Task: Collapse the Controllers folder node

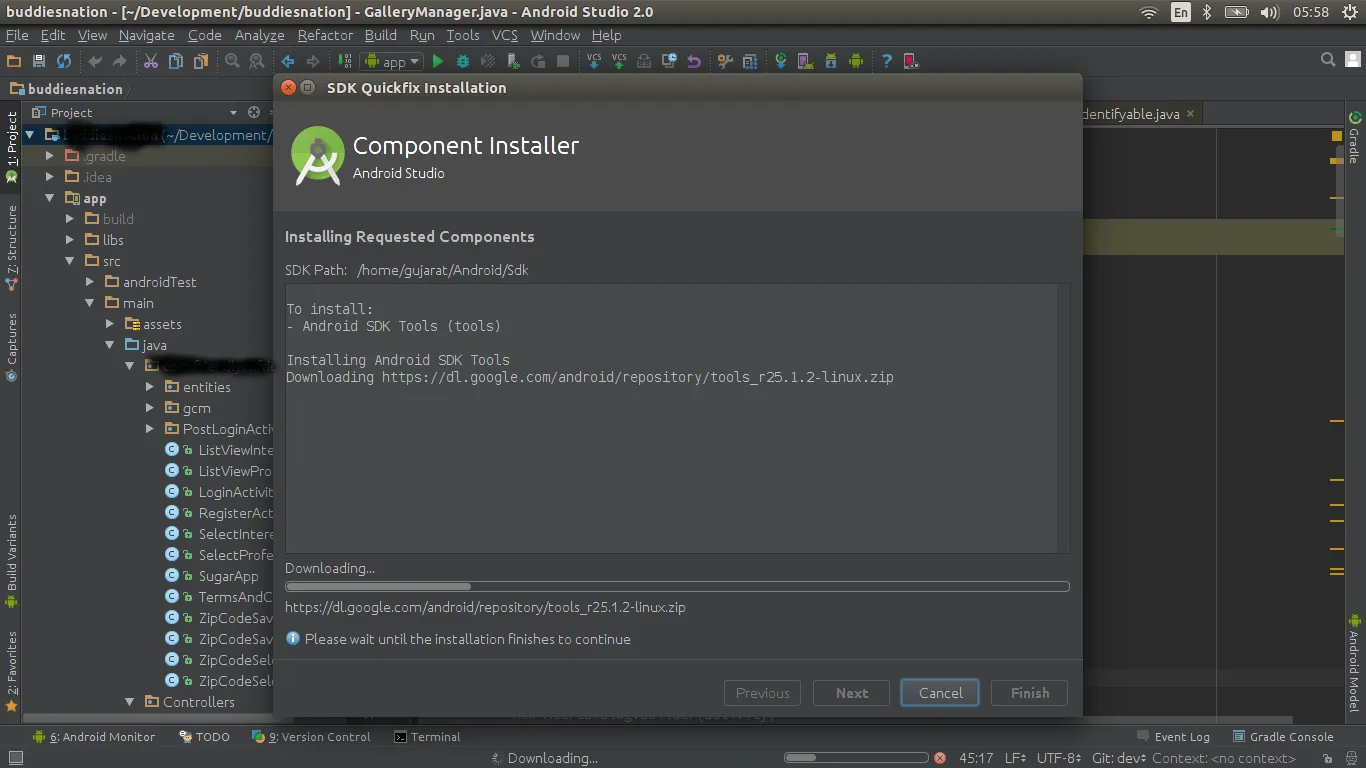Action: tap(130, 702)
